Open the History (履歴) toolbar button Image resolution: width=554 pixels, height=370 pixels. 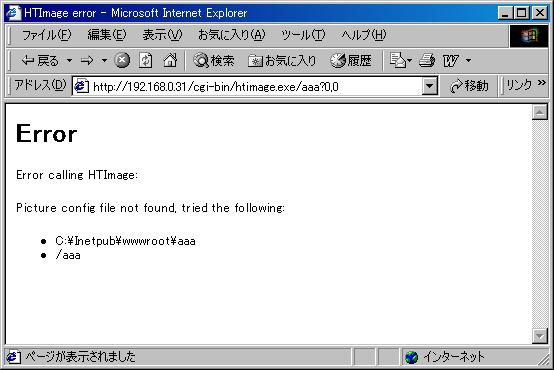[351, 61]
